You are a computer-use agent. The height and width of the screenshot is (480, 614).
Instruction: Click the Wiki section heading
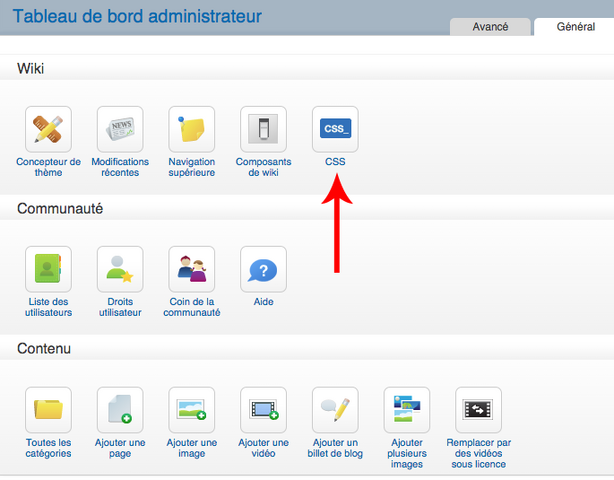(x=31, y=69)
